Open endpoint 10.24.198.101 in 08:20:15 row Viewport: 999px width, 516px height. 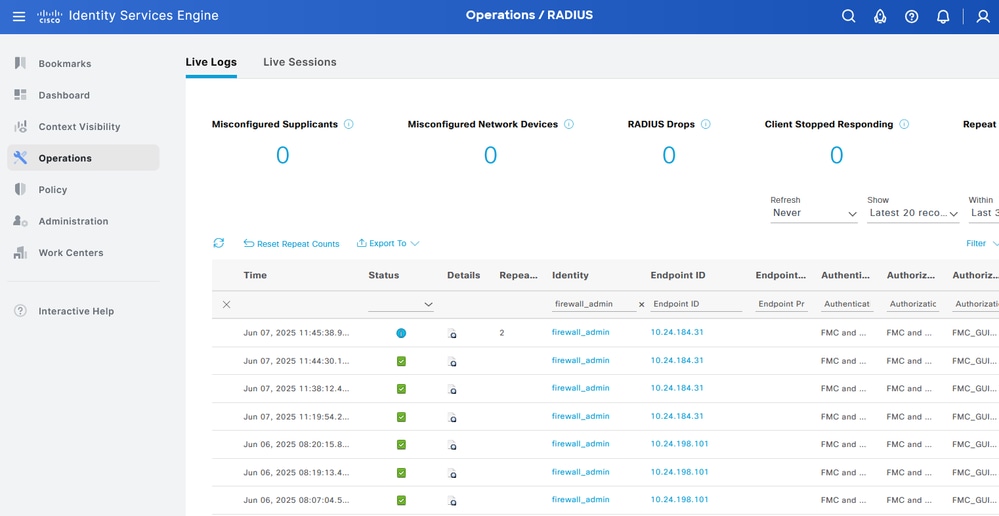[x=679, y=443]
